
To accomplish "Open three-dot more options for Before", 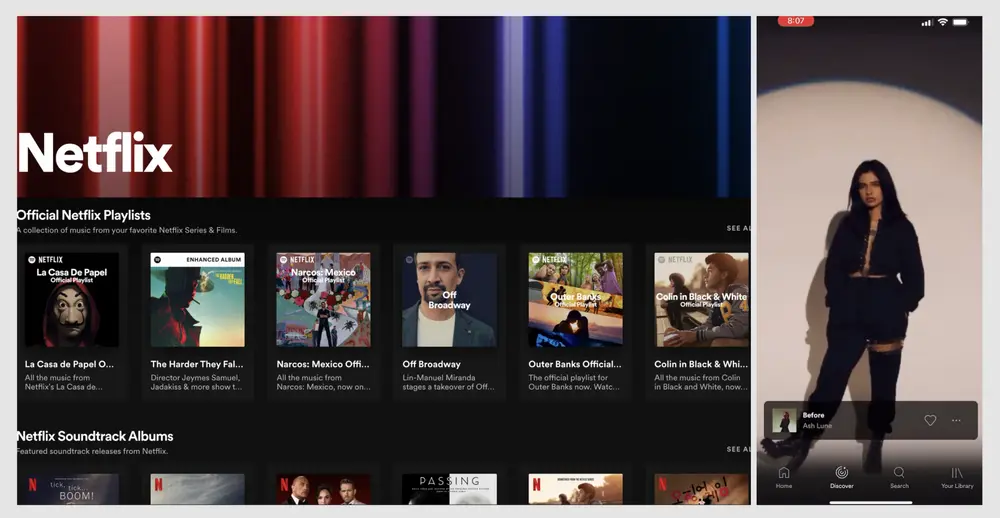I will click(956, 421).
